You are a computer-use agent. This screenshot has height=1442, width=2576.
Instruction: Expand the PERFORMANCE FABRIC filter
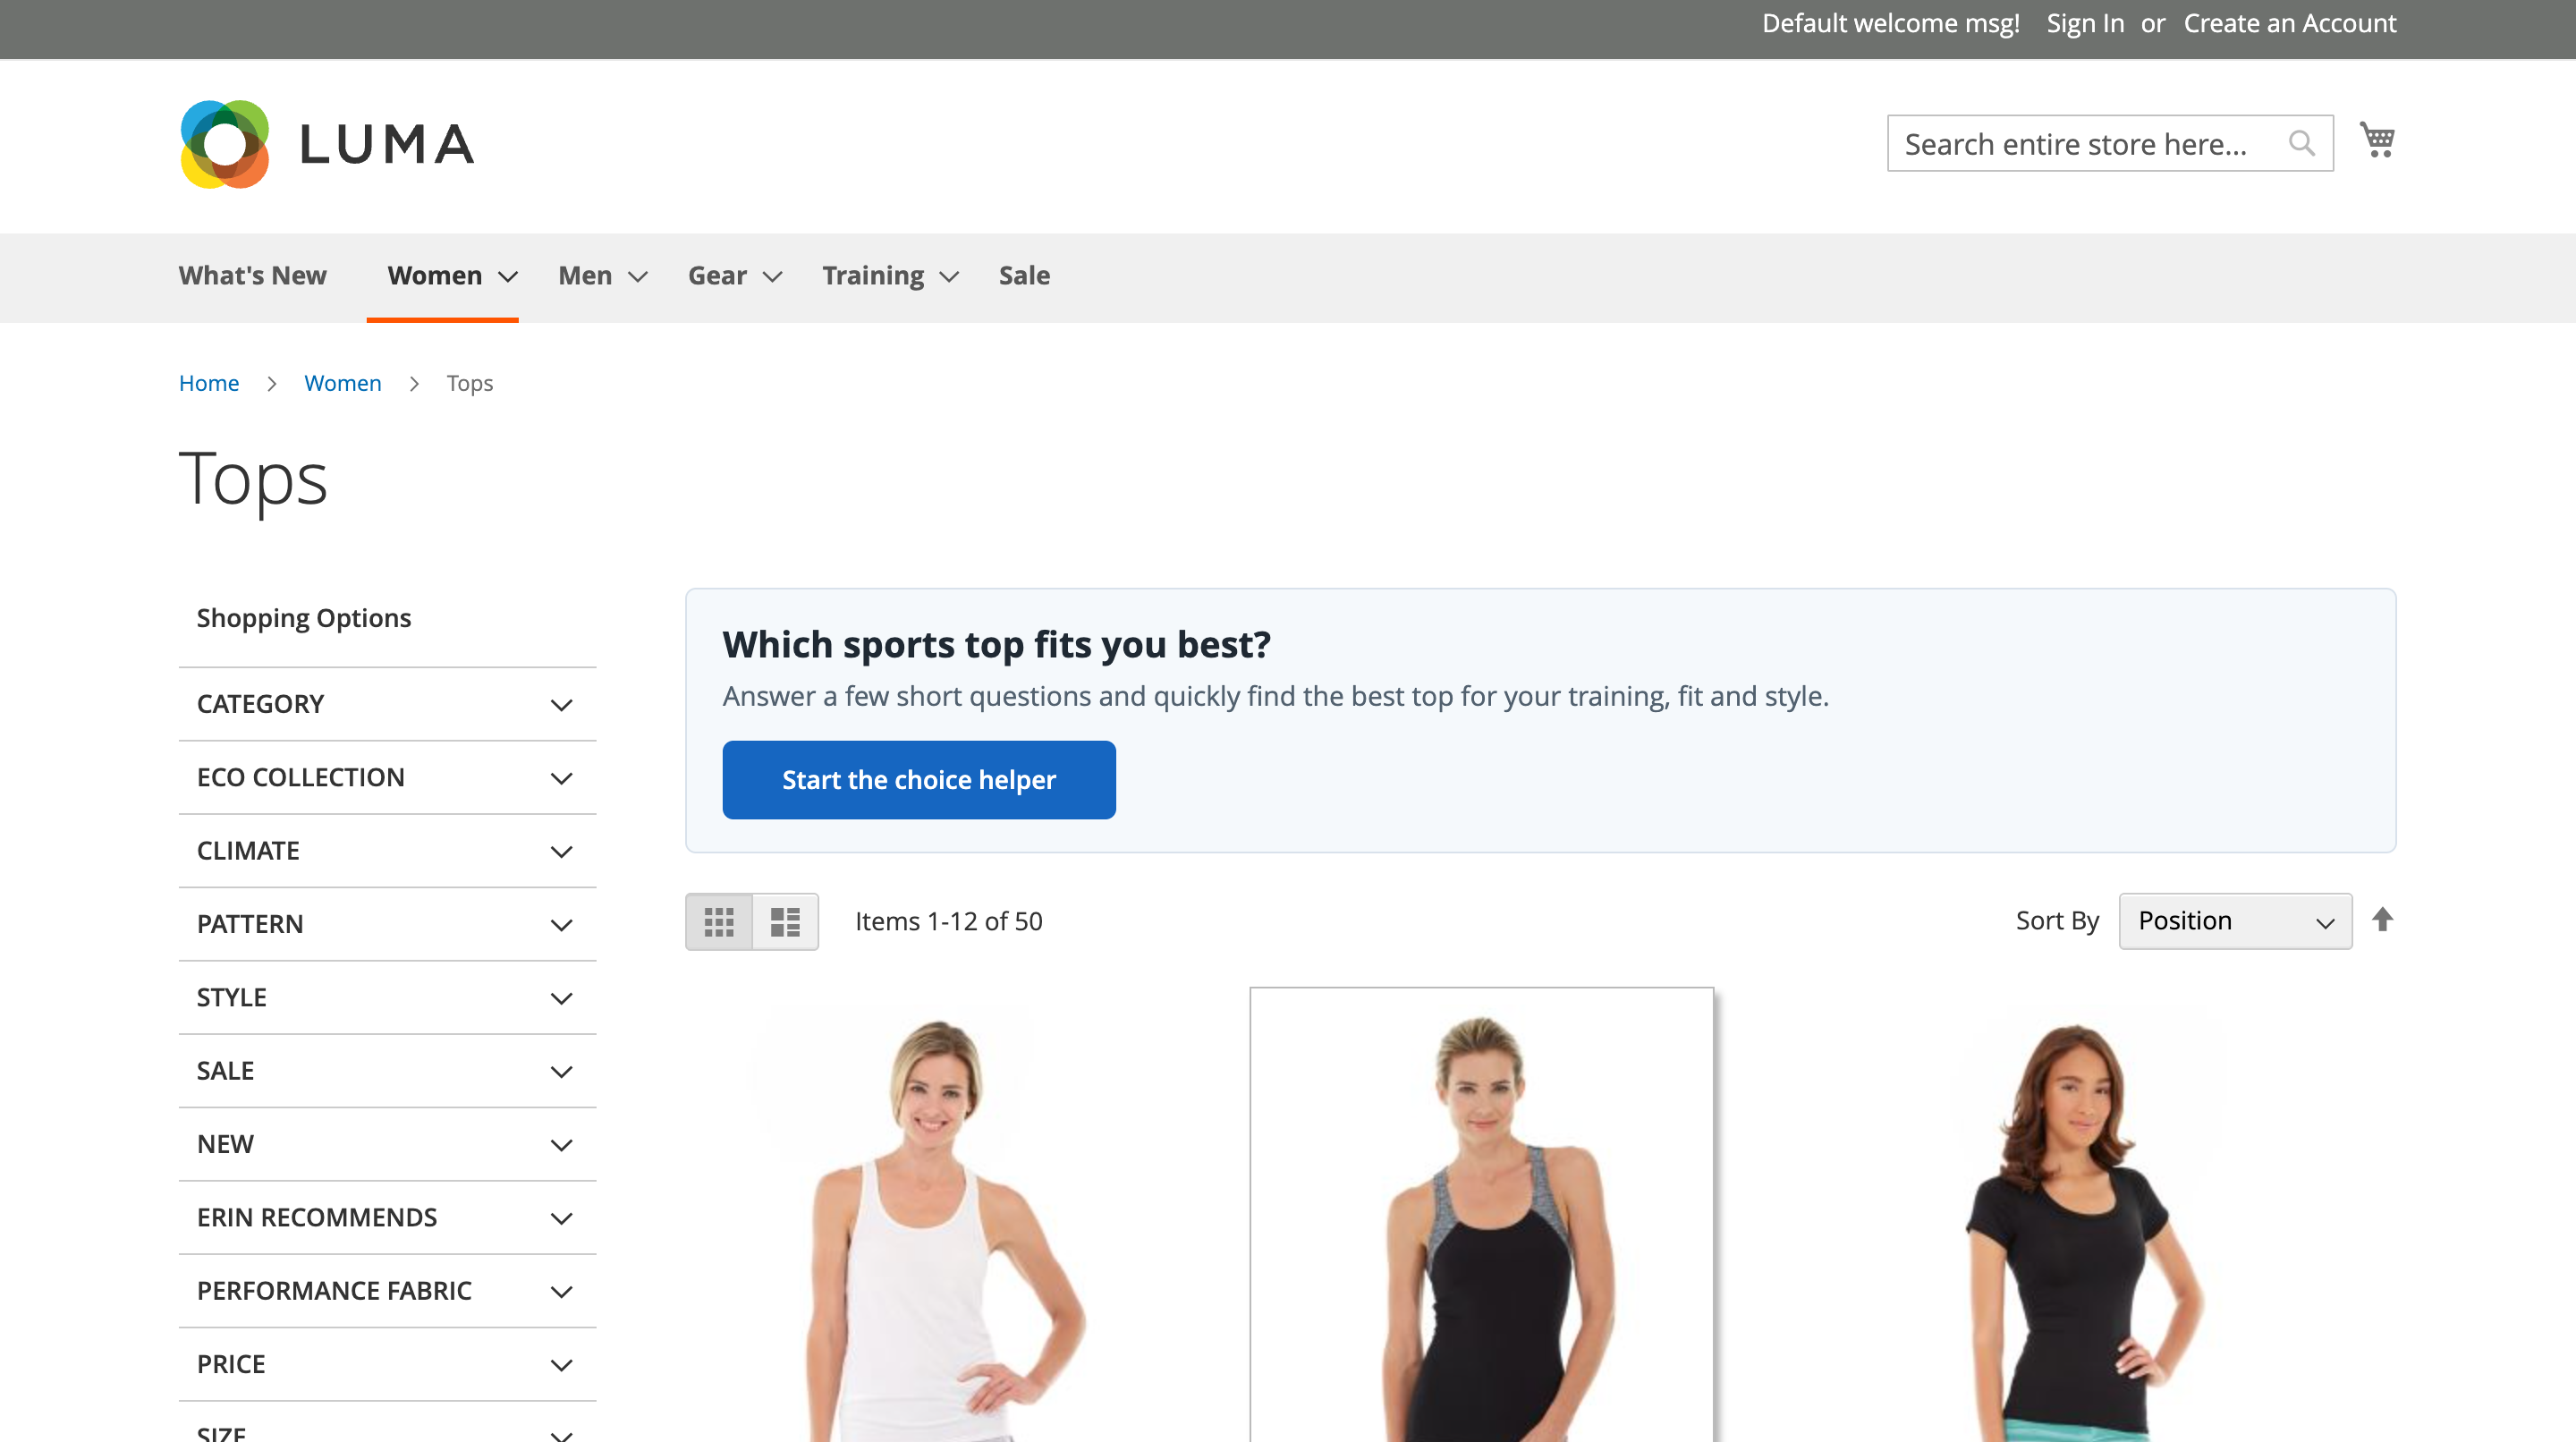point(387,1291)
